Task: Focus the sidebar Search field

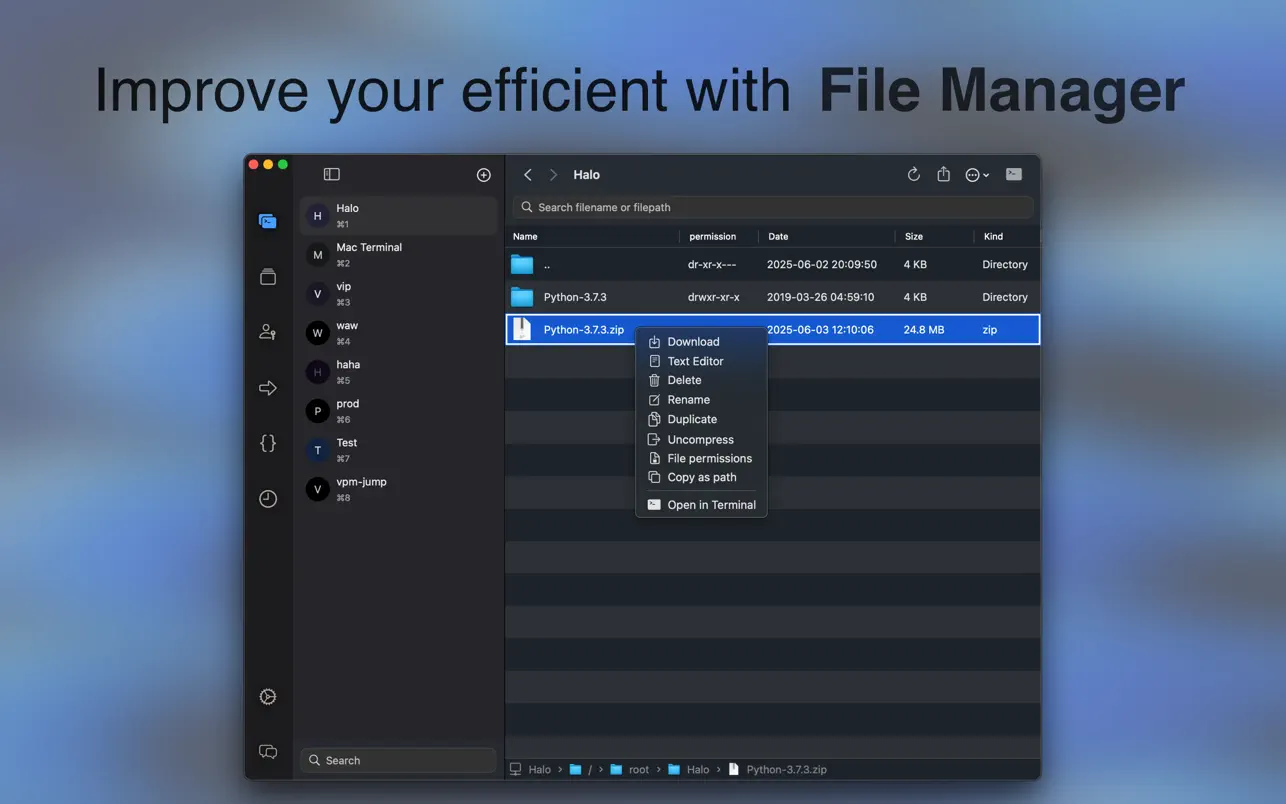Action: 398,760
